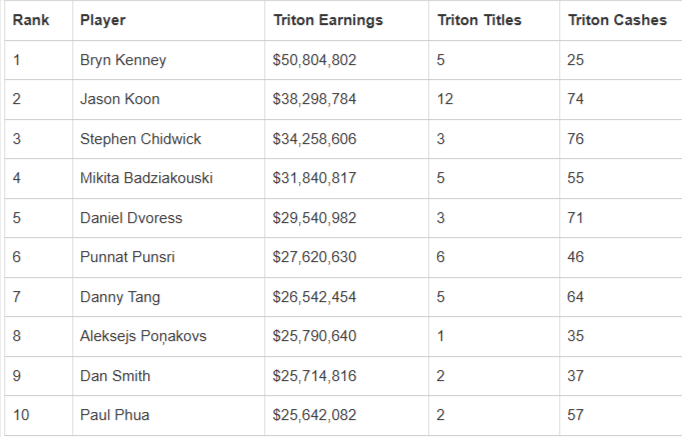Click the $50,804,802 earnings value
Image resolution: width=682 pixels, height=437 pixels.
[314, 60]
